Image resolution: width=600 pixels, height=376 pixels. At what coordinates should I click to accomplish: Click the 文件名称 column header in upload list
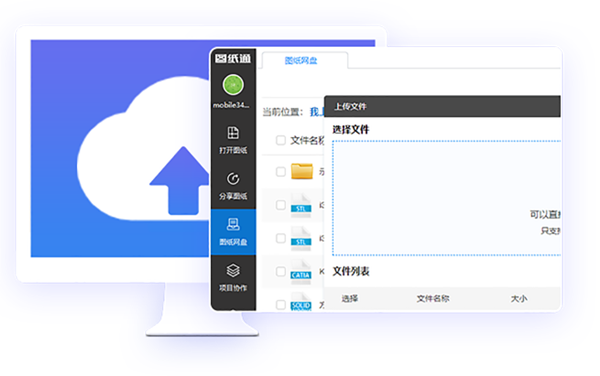pyautogui.click(x=433, y=298)
